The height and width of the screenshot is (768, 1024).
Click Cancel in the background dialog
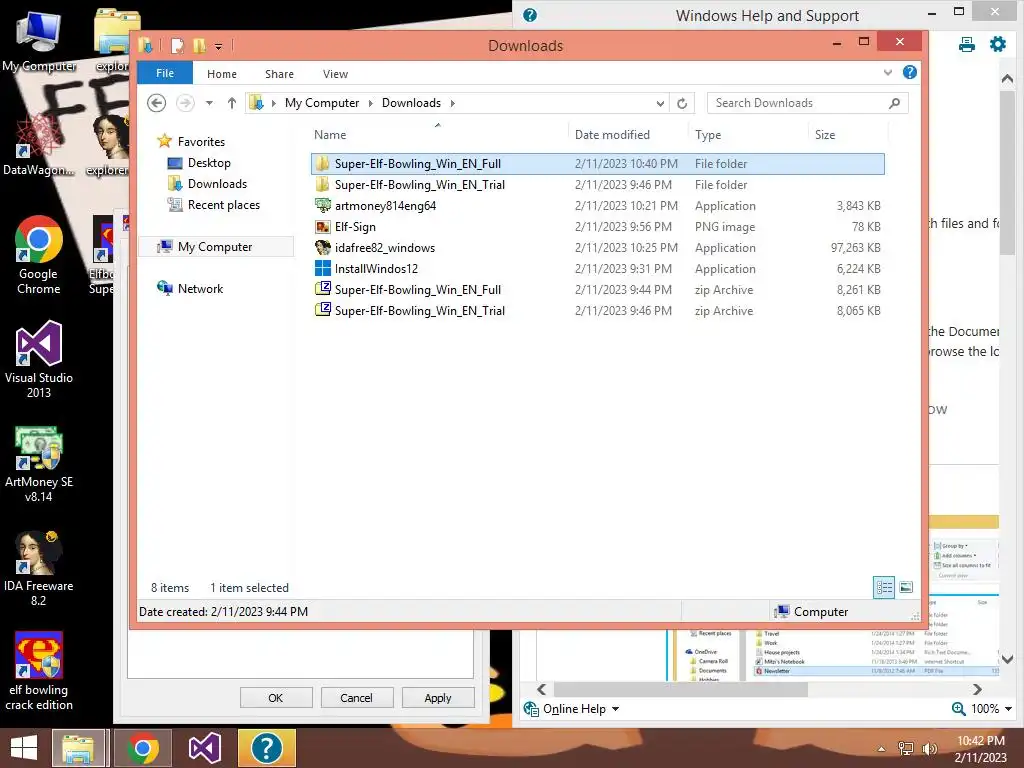coord(357,697)
